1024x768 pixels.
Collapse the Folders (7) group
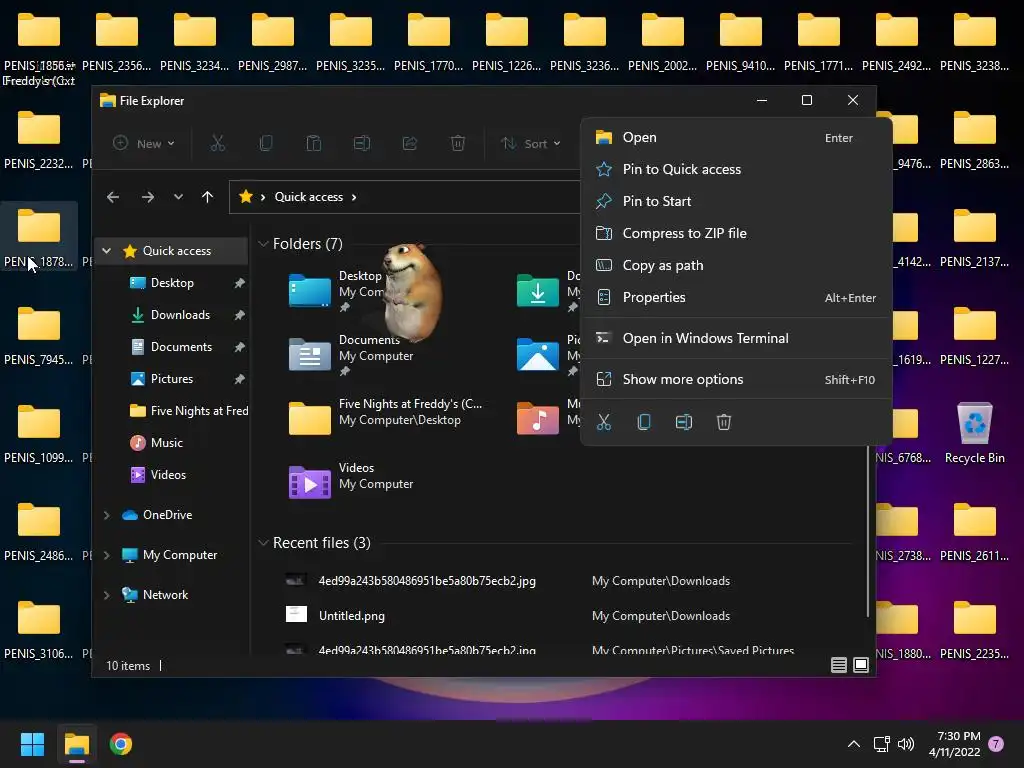coord(263,244)
